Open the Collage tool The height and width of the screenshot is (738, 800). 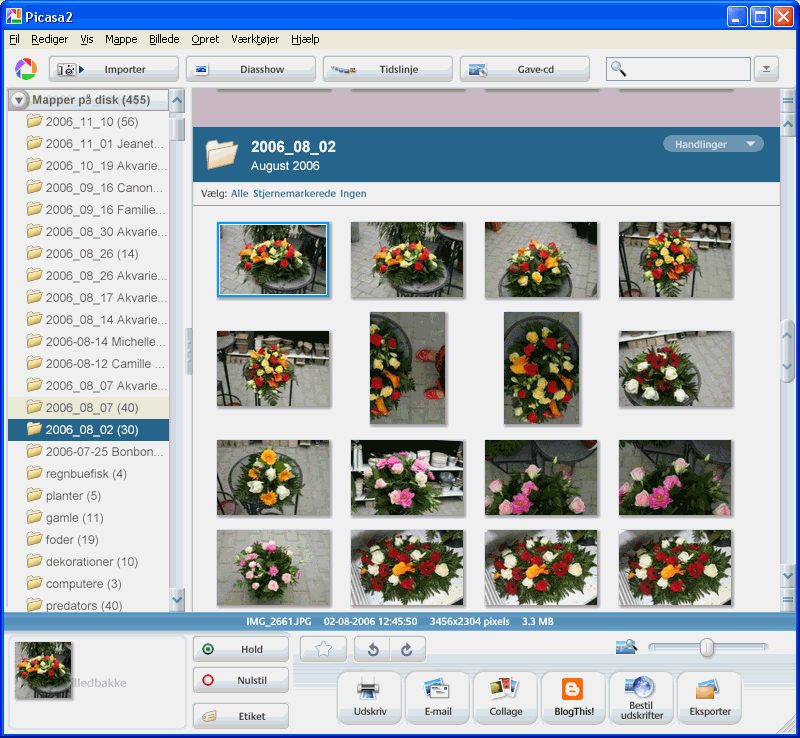point(505,697)
